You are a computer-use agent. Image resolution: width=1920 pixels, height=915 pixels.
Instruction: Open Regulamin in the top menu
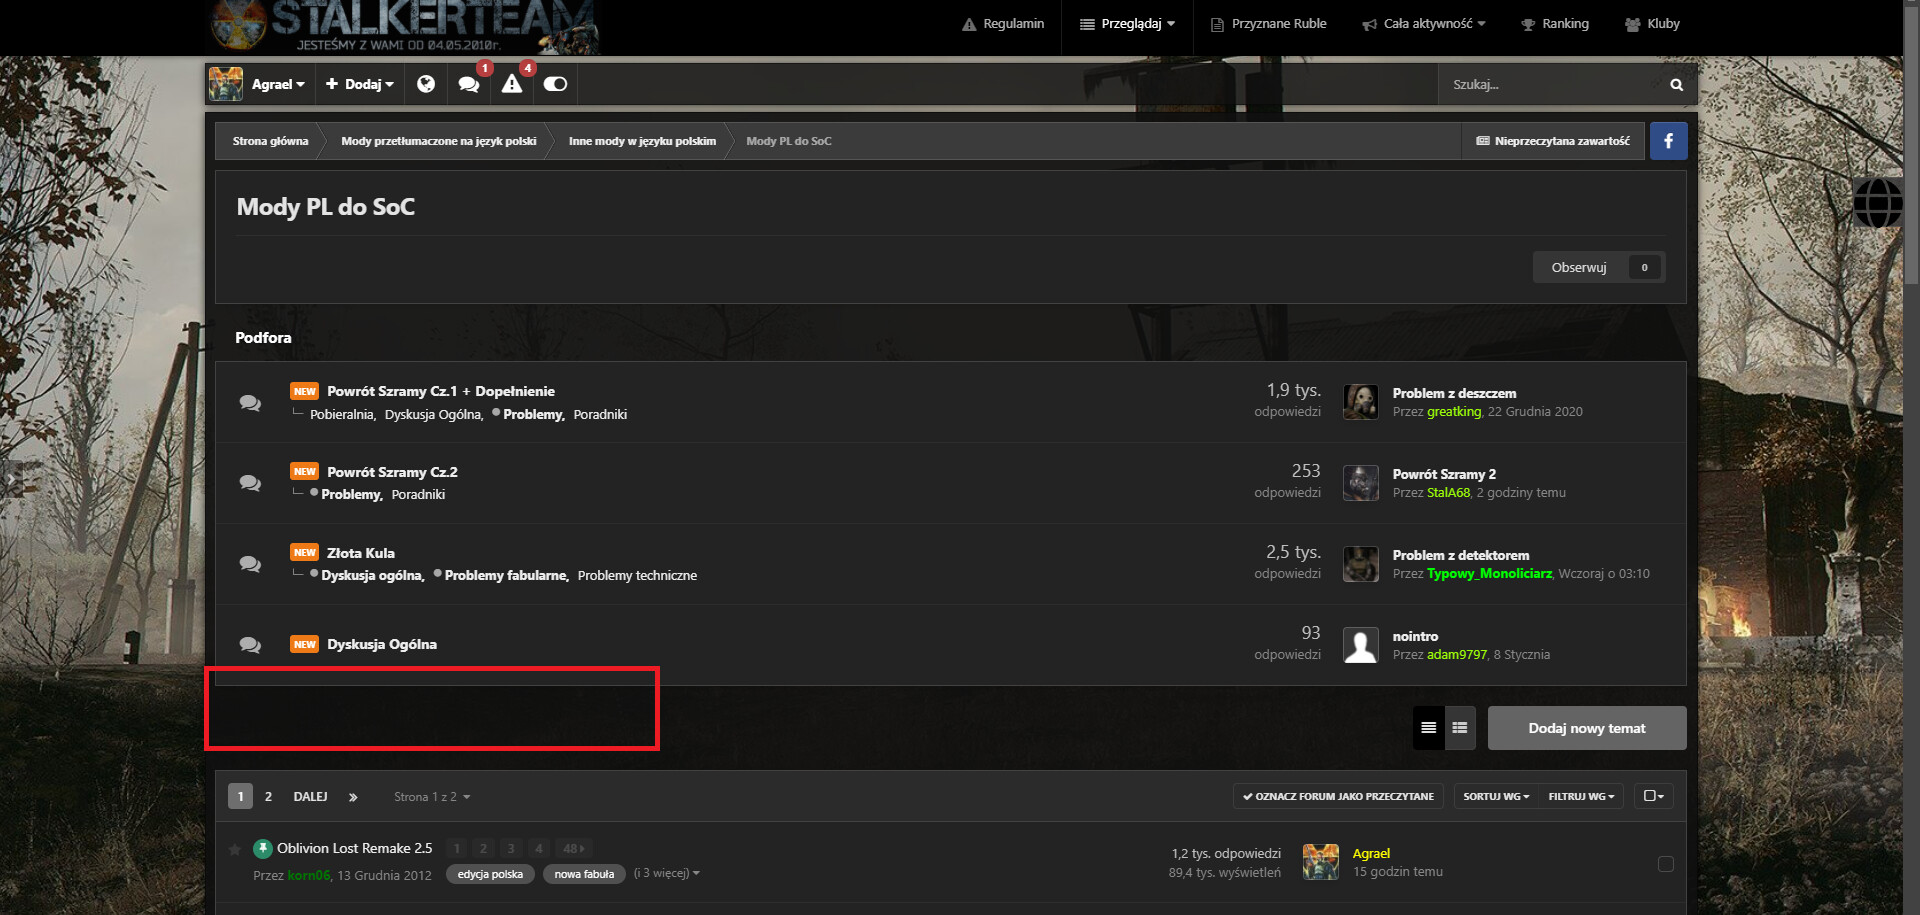click(x=1003, y=24)
